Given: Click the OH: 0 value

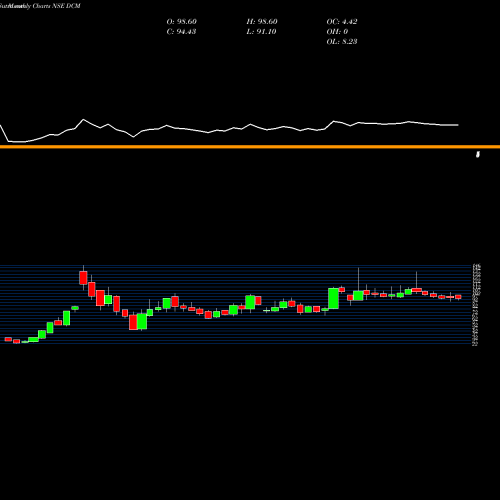Looking at the screenshot, I should click(337, 32).
